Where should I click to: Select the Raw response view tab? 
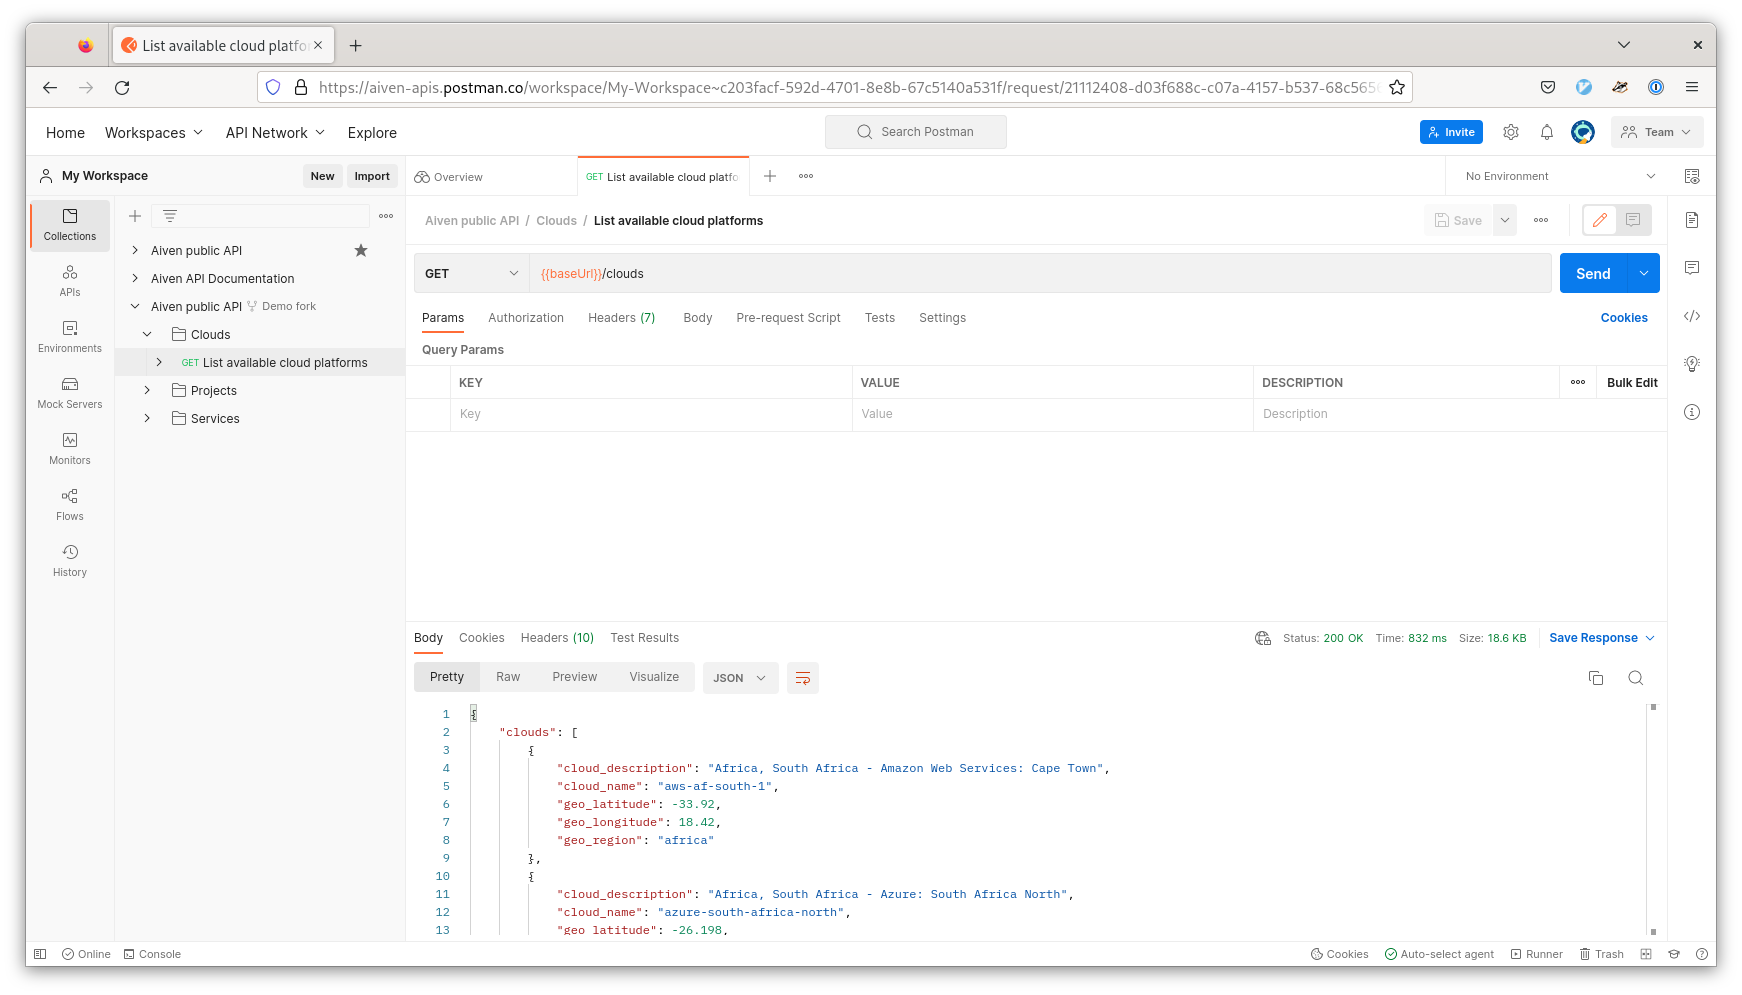[507, 677]
